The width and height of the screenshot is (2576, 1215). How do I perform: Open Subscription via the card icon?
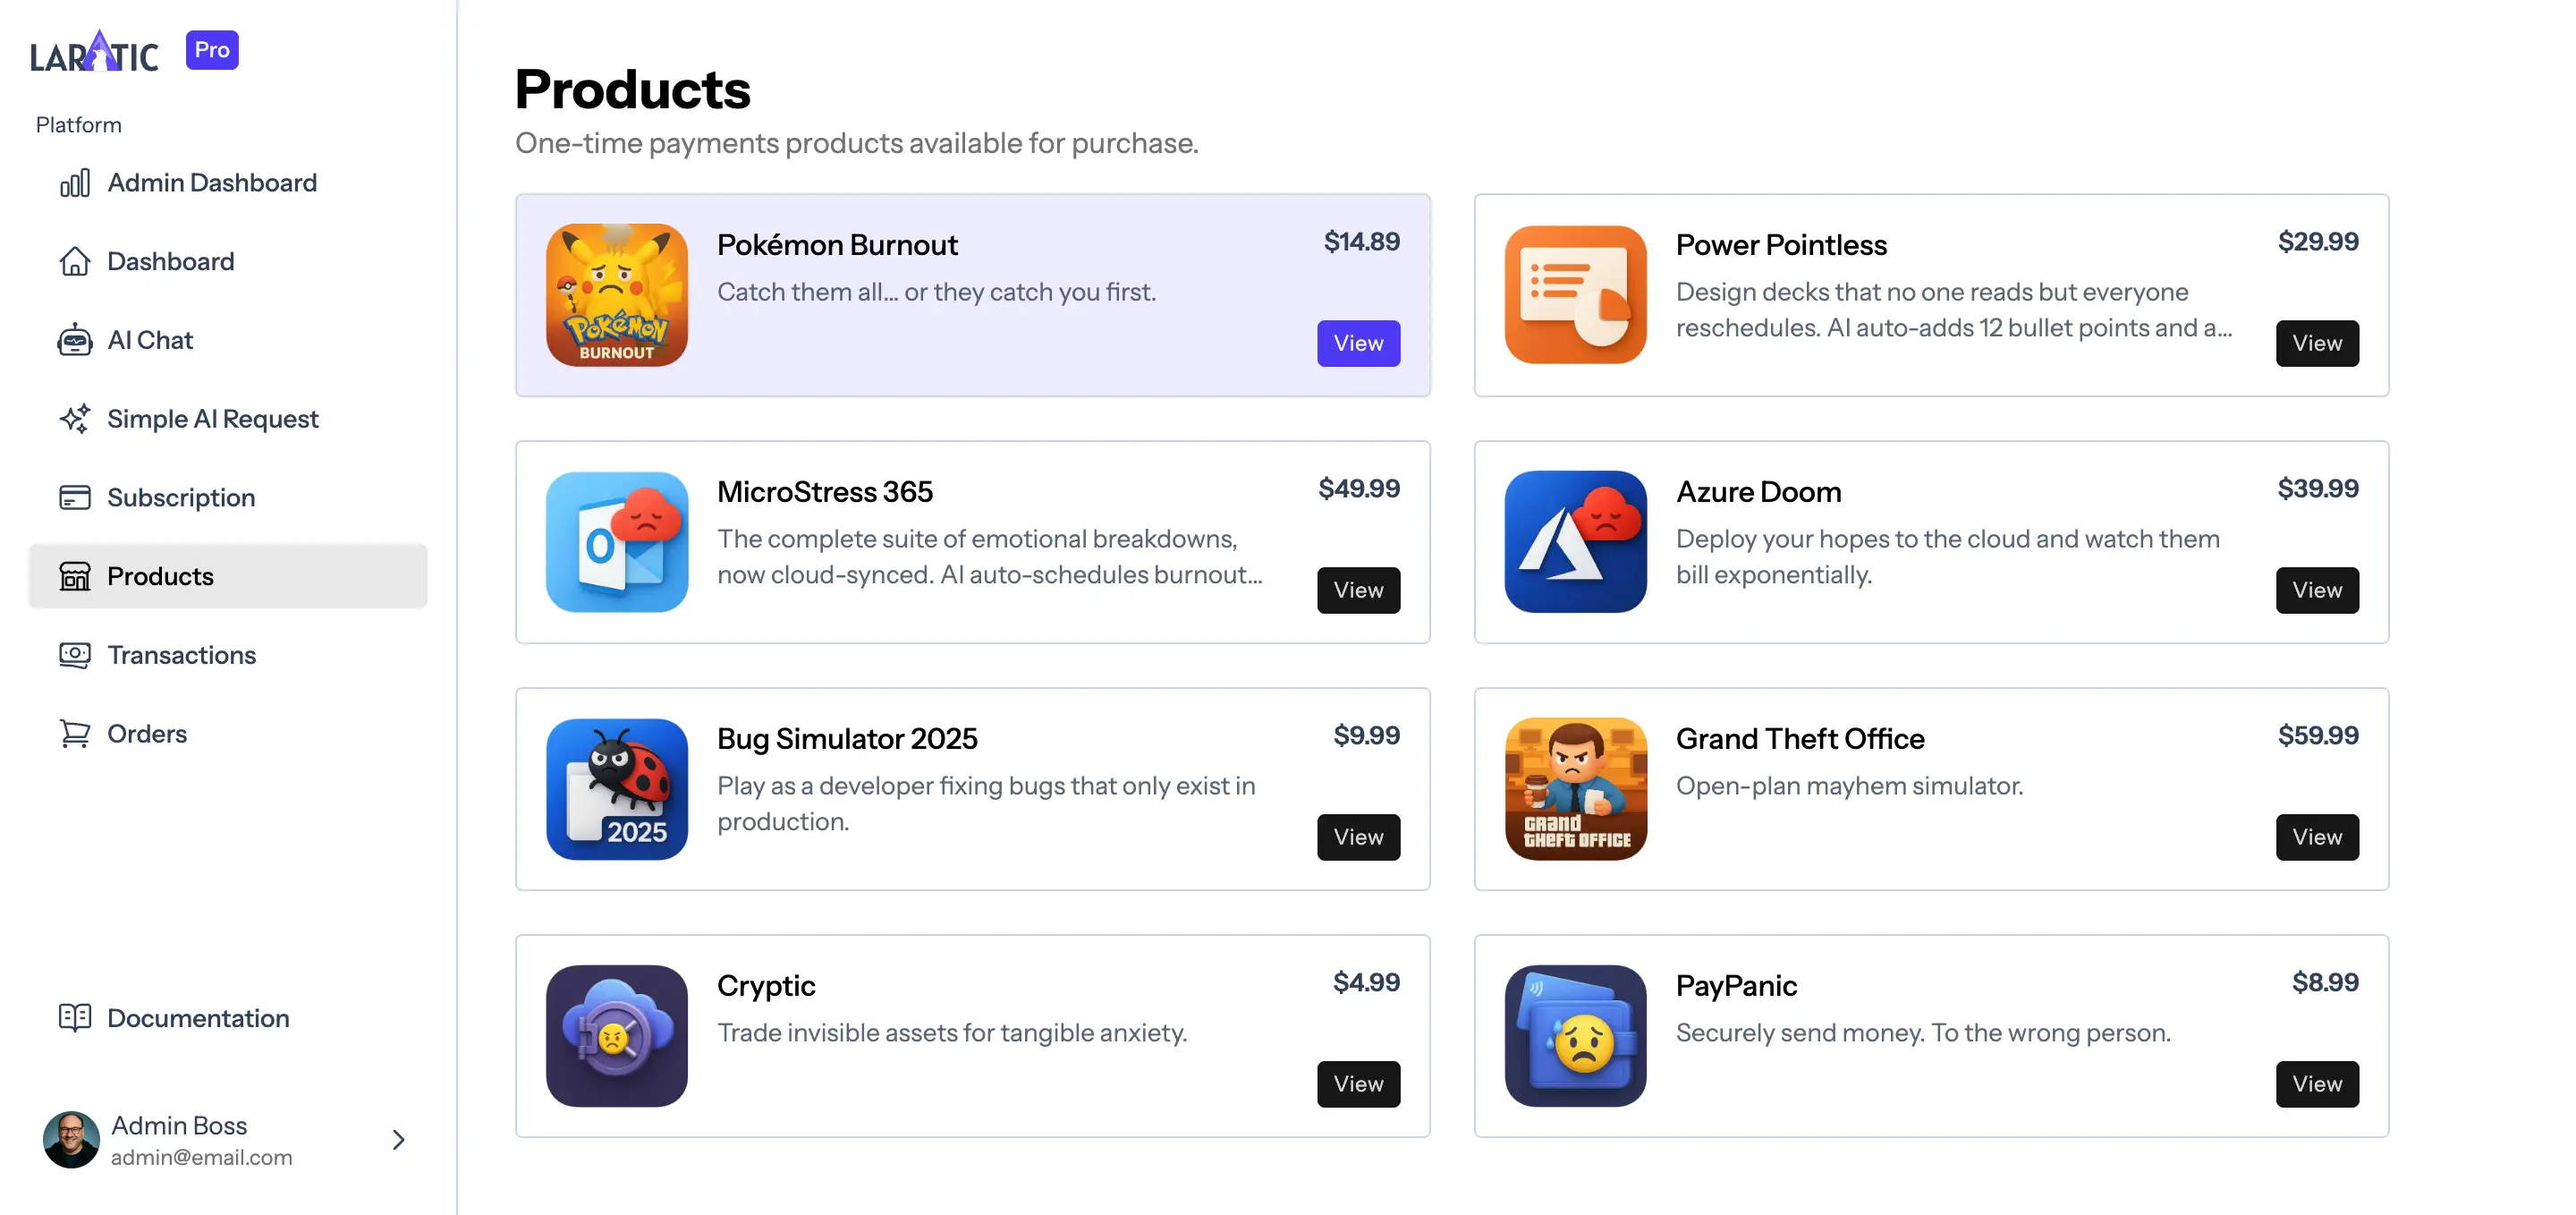coord(75,497)
